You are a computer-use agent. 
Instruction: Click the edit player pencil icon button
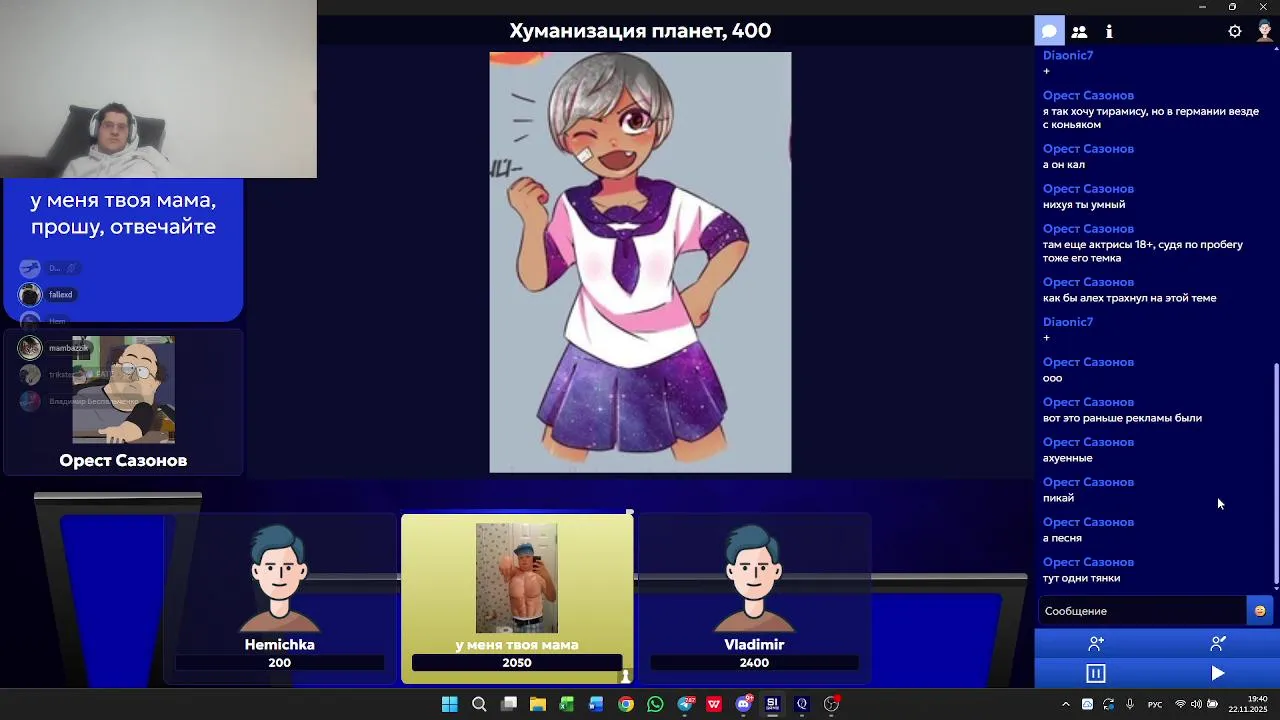click(x=1218, y=643)
